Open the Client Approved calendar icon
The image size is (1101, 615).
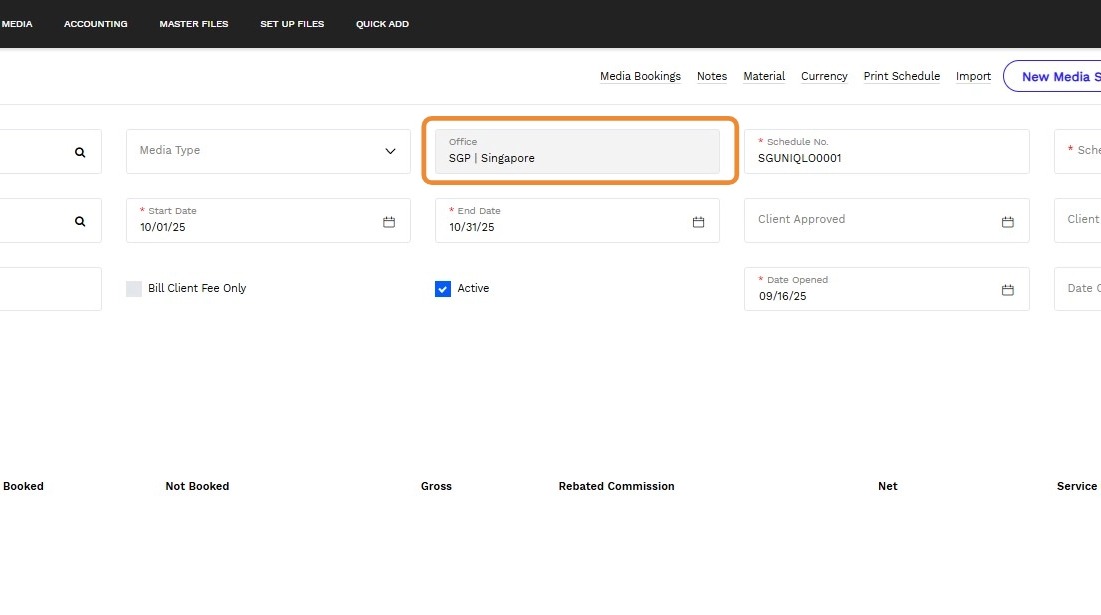(1008, 221)
